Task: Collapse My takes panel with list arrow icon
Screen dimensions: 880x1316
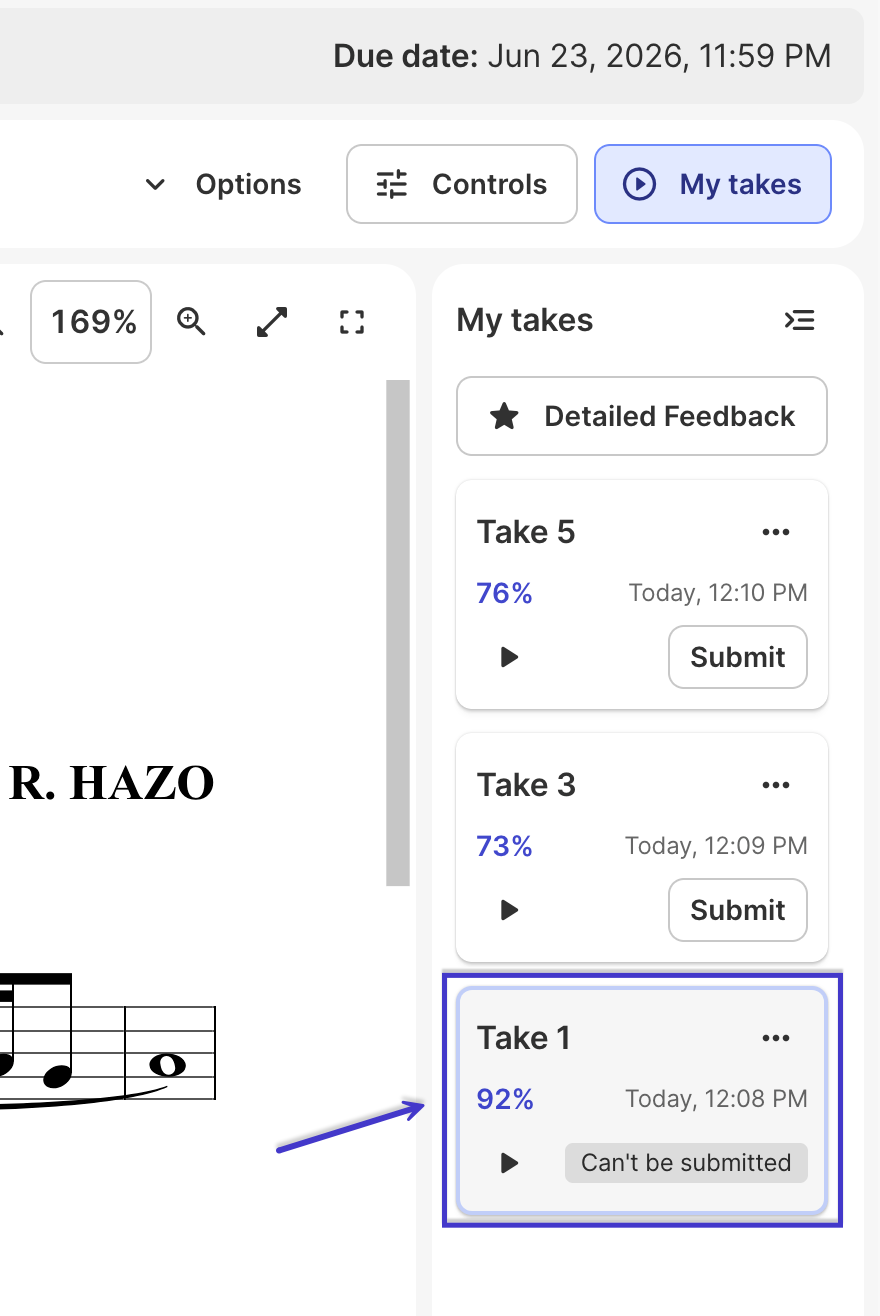Action: pos(799,320)
